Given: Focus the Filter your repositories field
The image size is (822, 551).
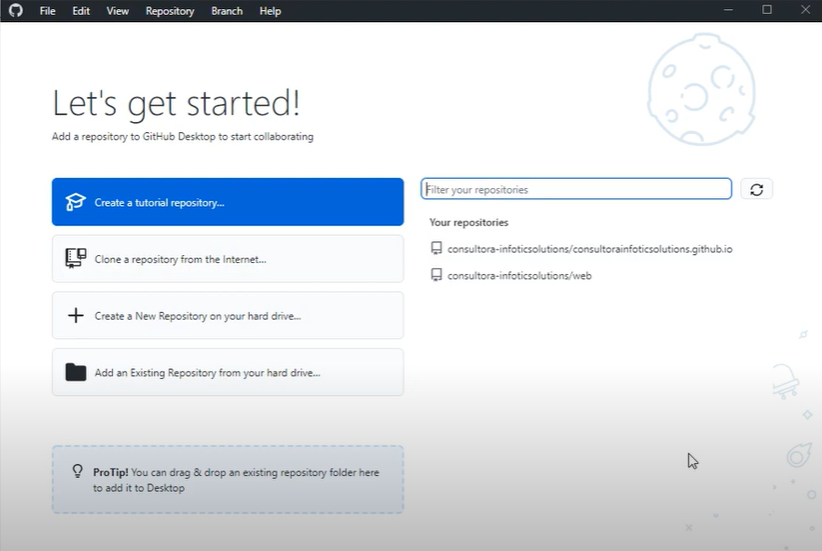Looking at the screenshot, I should (x=576, y=189).
